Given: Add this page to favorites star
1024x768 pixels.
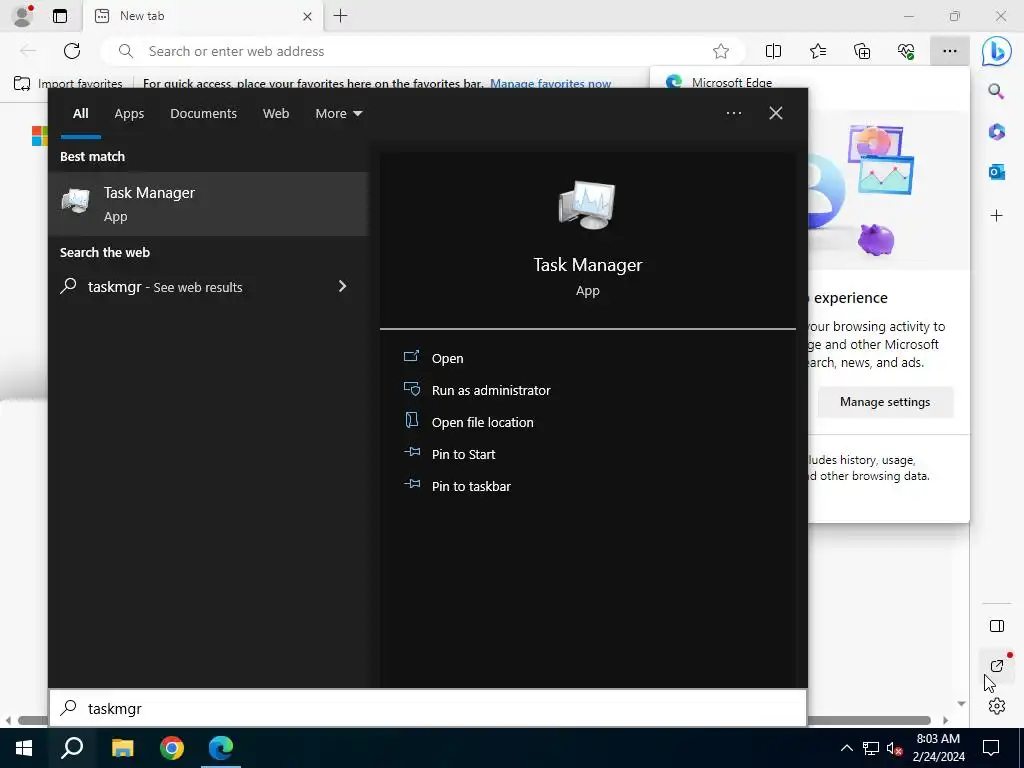Looking at the screenshot, I should tap(720, 51).
